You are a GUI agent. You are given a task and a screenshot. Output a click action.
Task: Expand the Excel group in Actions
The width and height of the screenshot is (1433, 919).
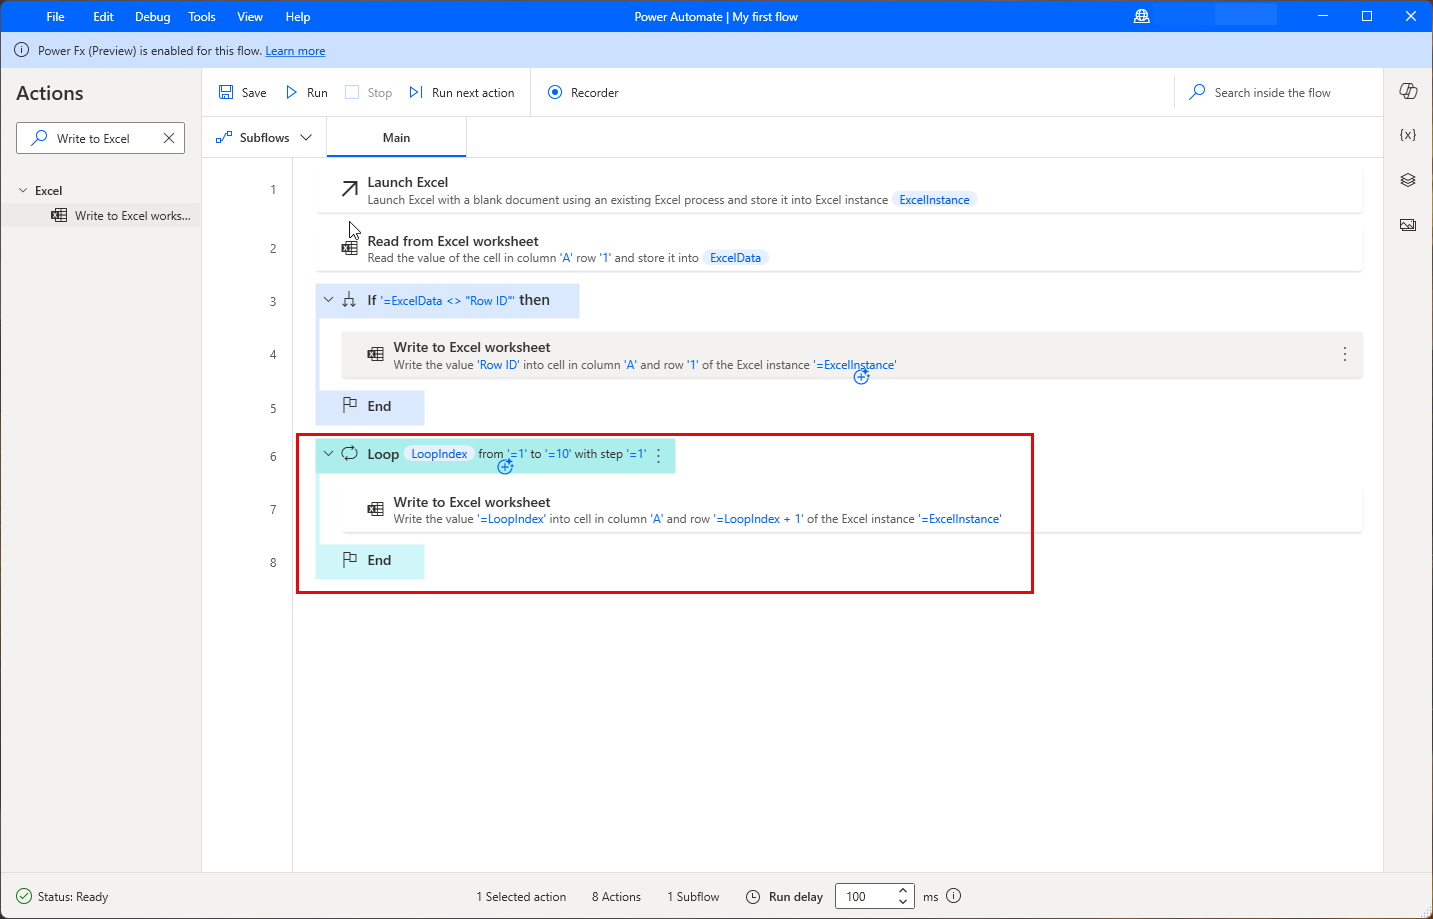23,190
